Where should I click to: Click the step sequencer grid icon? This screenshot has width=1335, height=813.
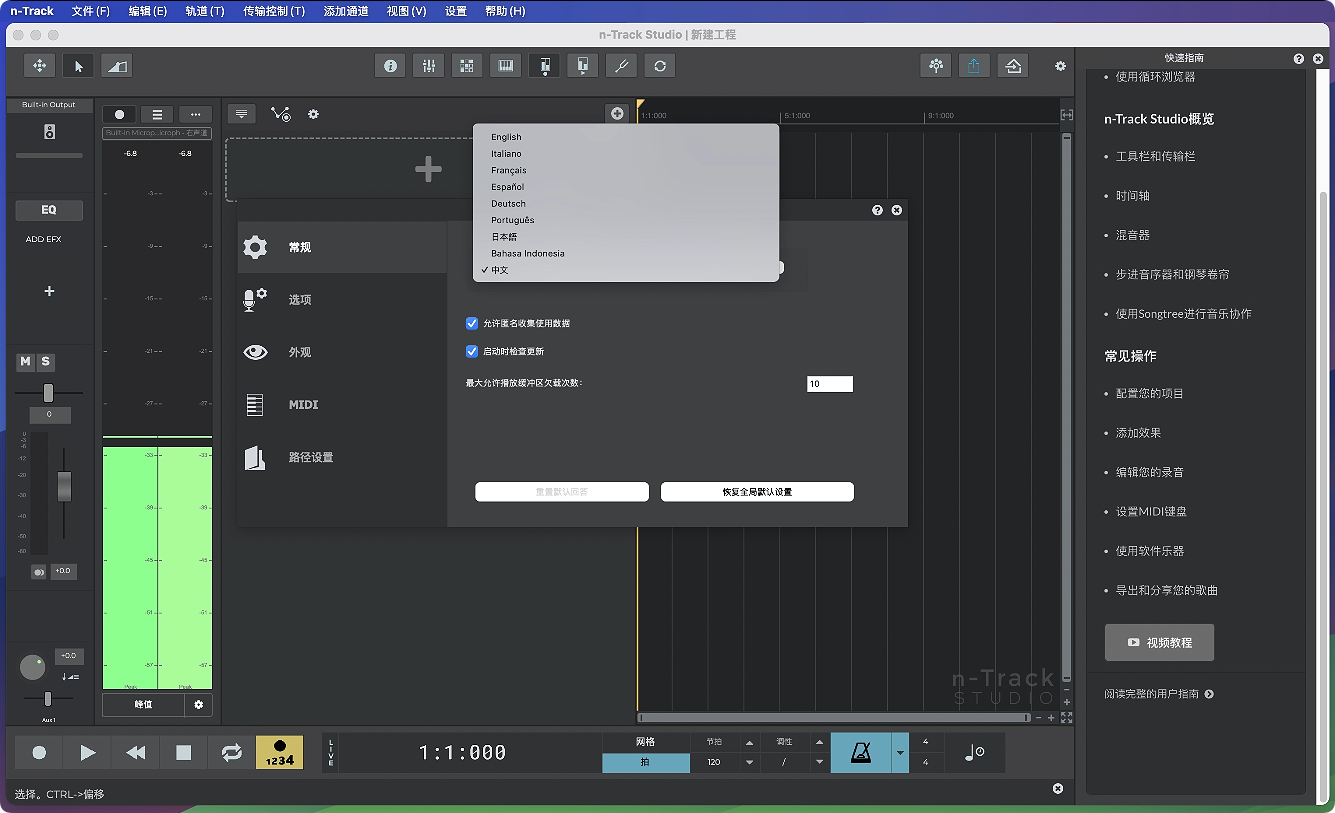[466, 66]
